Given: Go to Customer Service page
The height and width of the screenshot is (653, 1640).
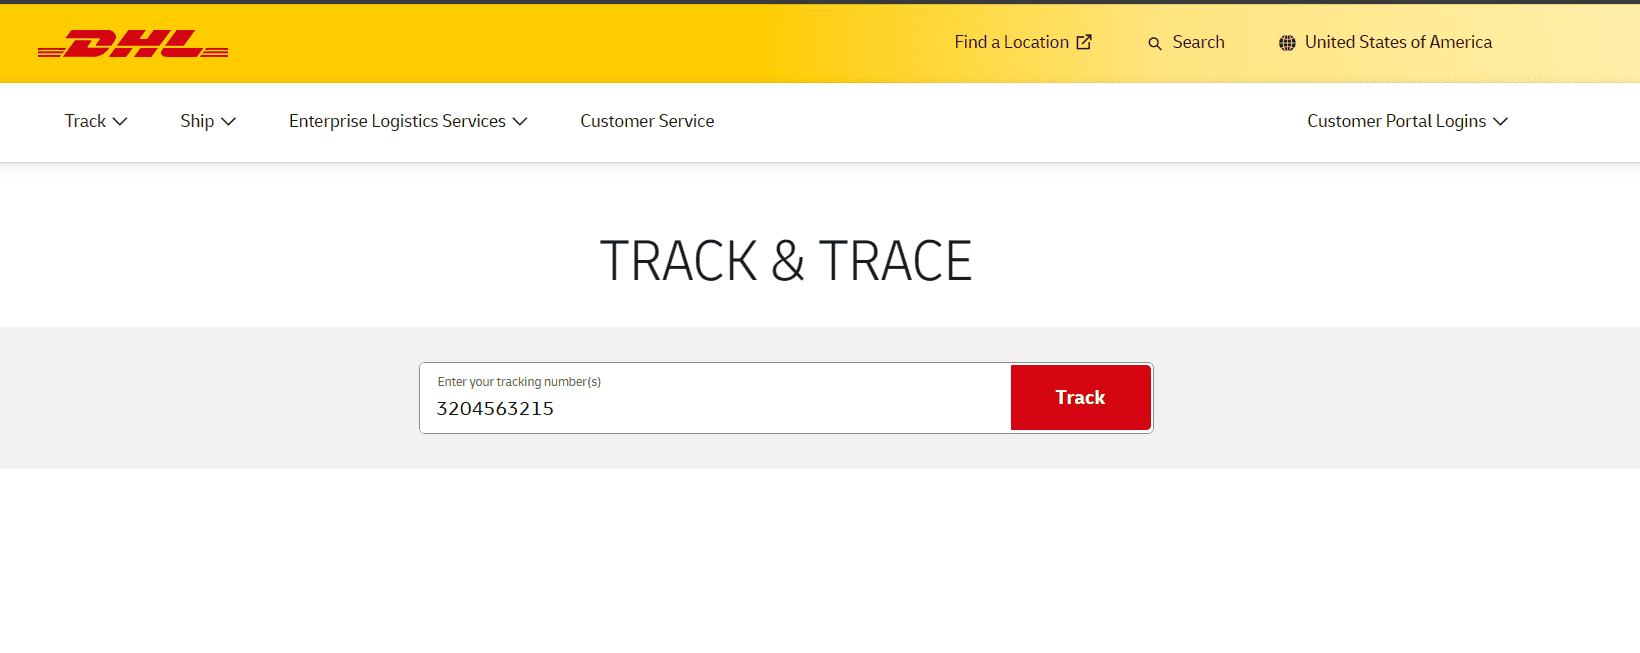Looking at the screenshot, I should [x=647, y=121].
